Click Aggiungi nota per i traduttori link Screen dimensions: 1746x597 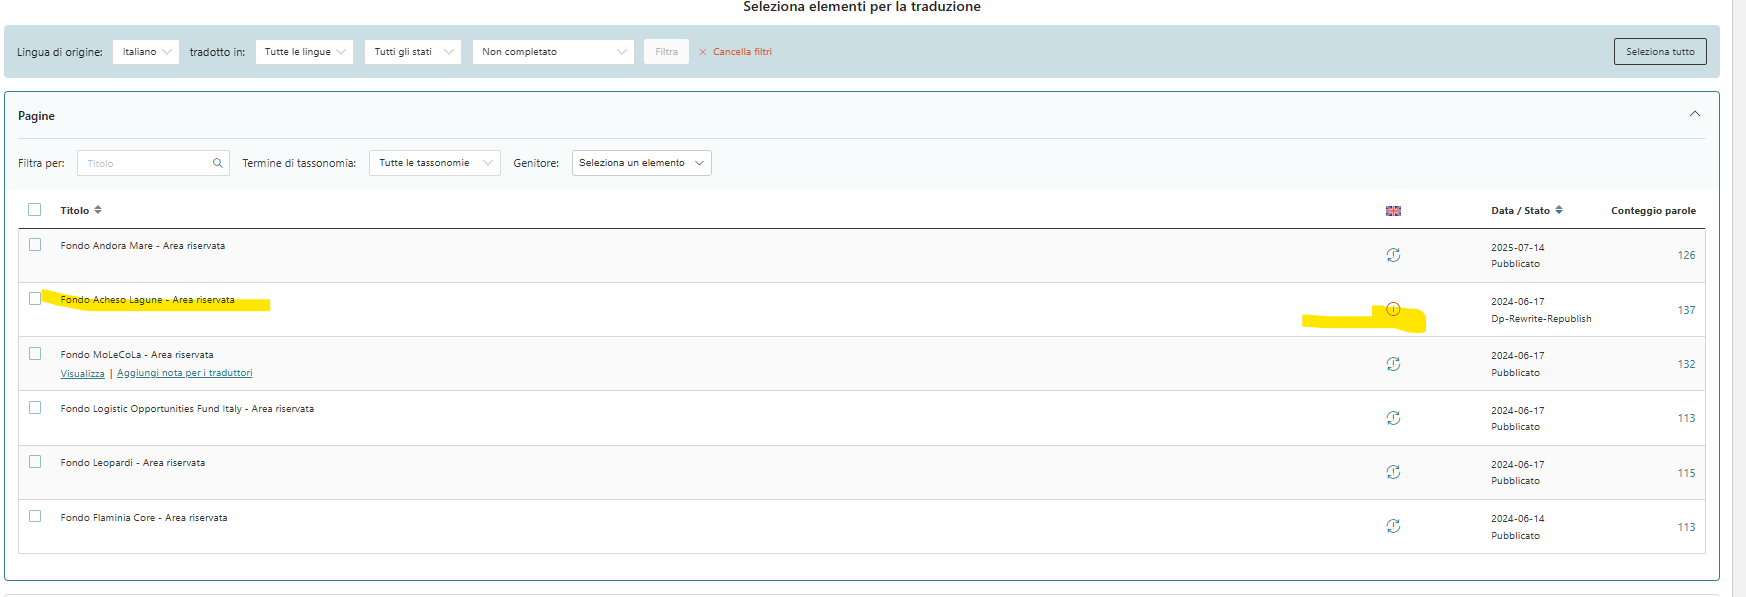click(x=184, y=373)
